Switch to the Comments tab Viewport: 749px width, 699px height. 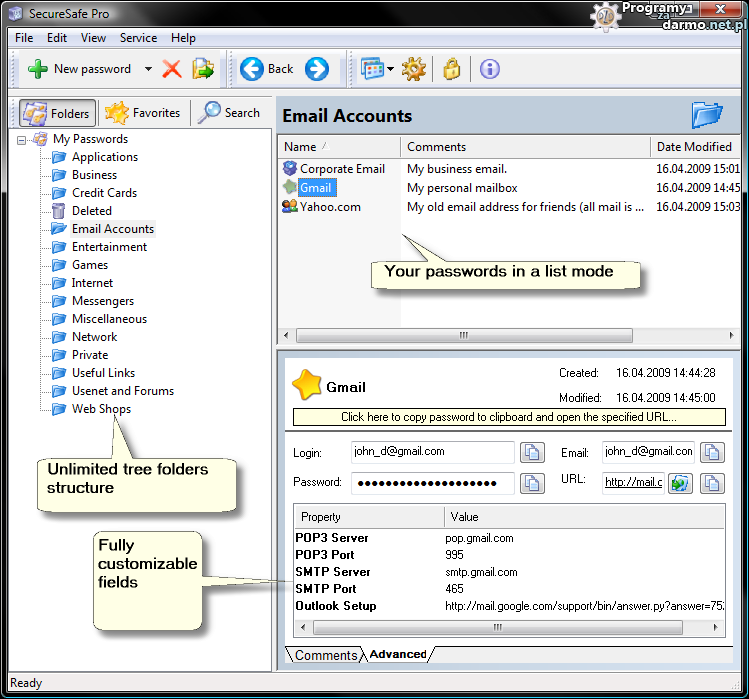pyautogui.click(x=325, y=655)
